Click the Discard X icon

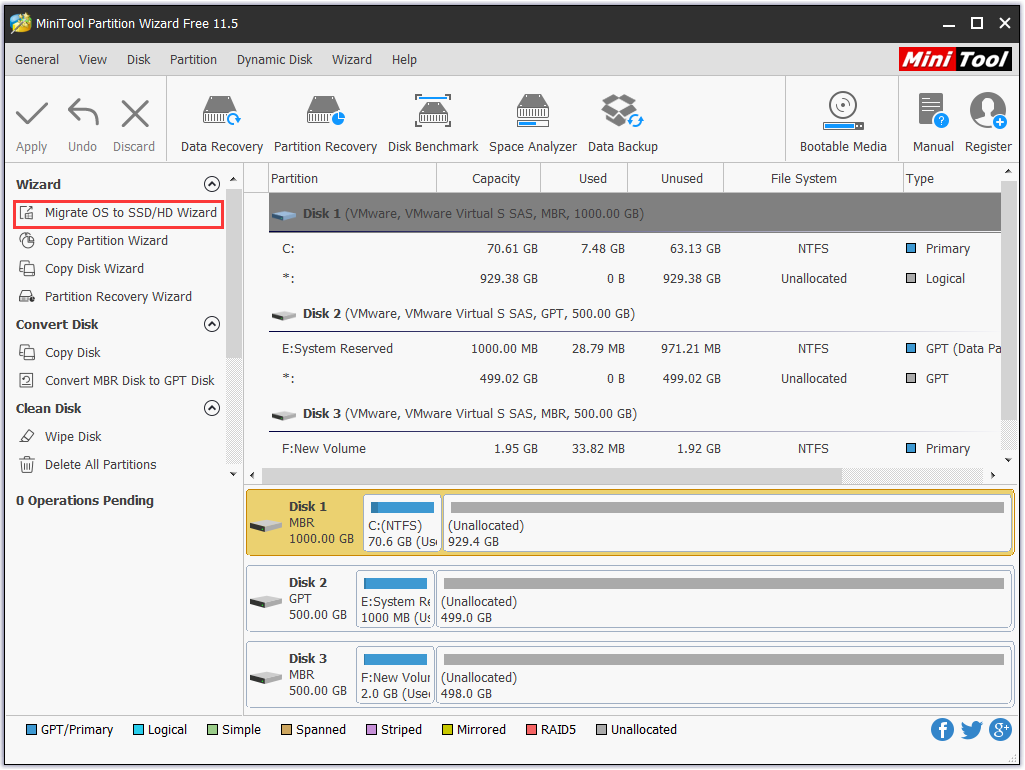(x=135, y=114)
